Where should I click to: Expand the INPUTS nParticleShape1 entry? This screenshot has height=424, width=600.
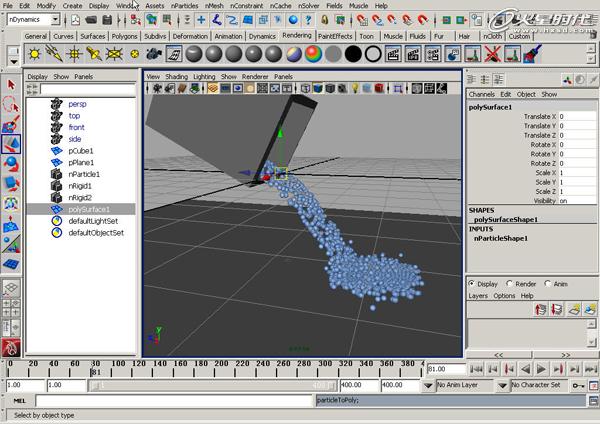501,238
